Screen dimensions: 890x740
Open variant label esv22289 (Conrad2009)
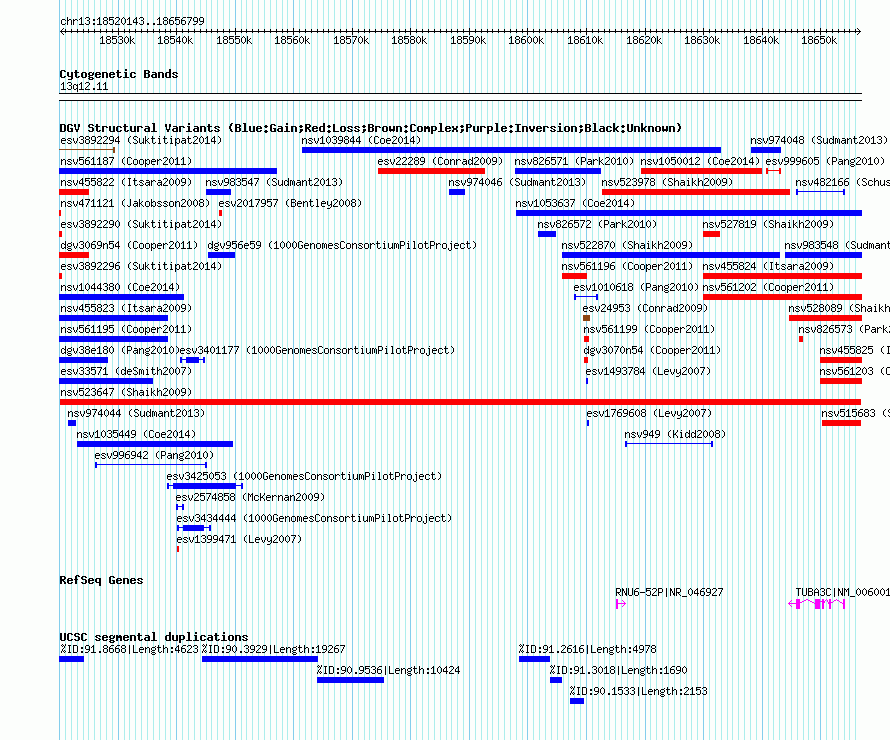440,161
